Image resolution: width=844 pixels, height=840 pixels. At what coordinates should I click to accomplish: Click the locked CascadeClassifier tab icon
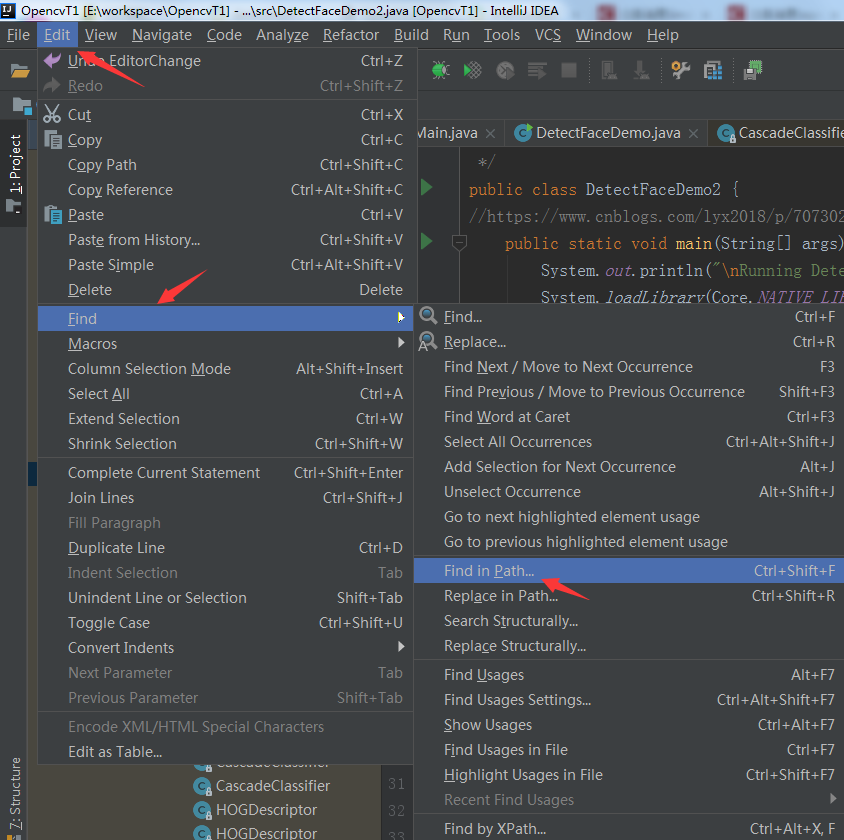pyautogui.click(x=727, y=133)
